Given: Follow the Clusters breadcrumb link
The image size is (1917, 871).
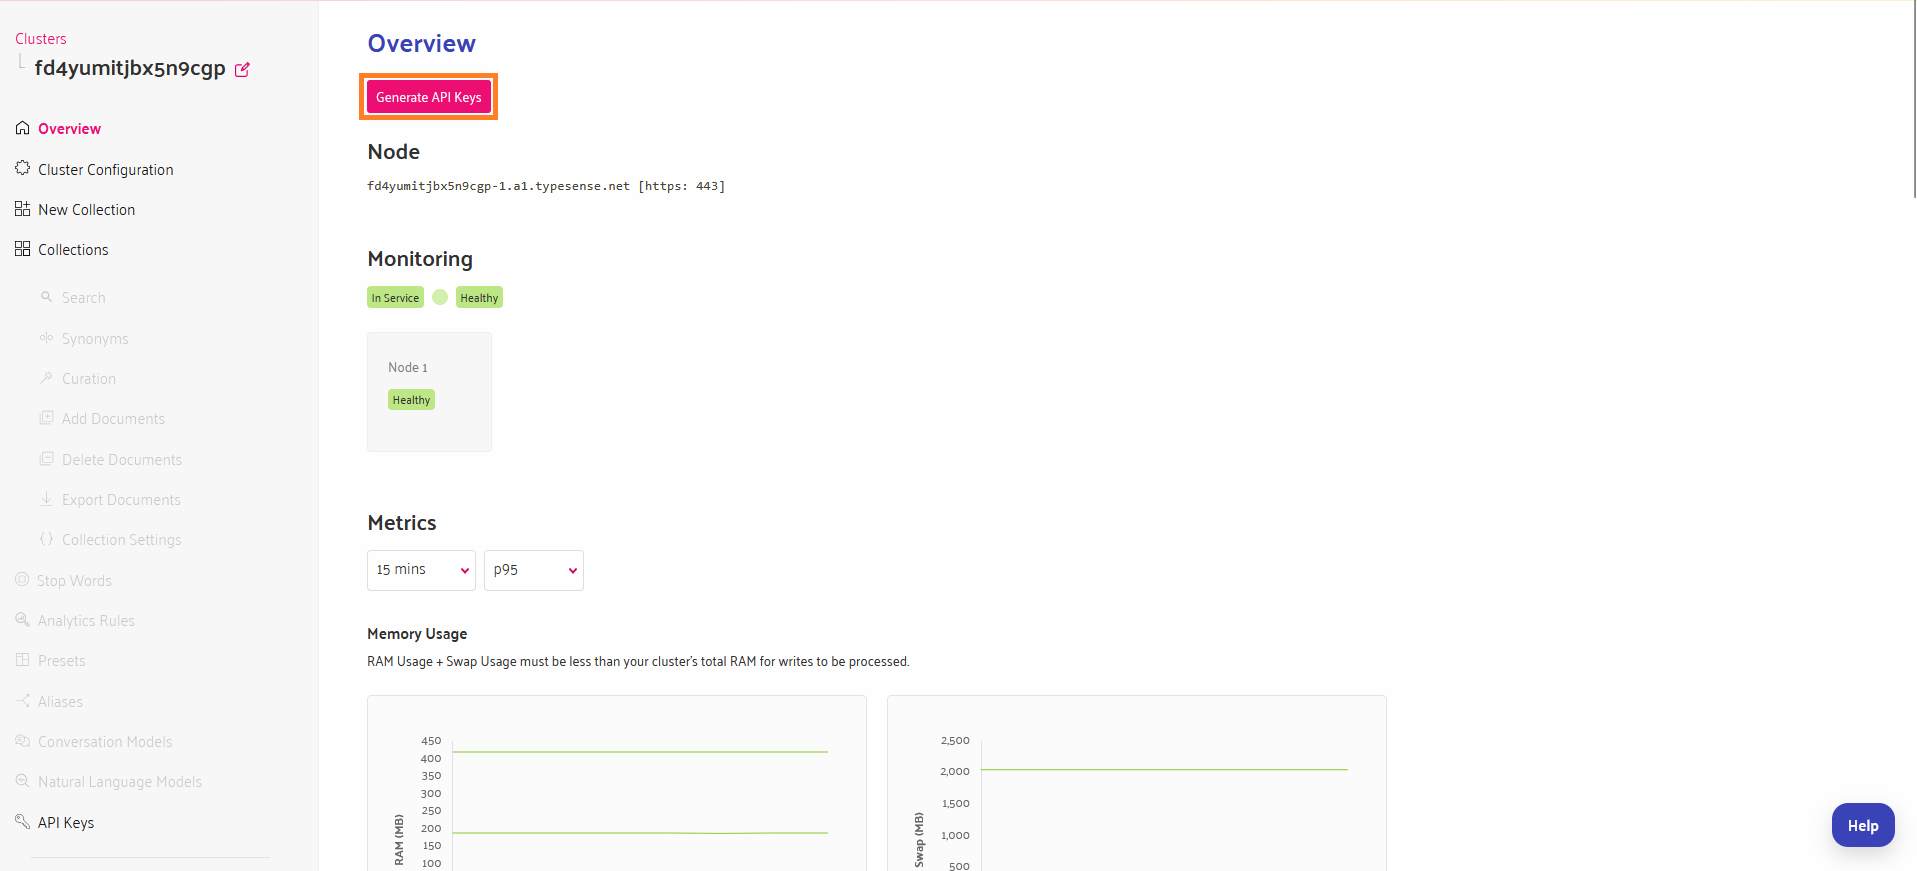Looking at the screenshot, I should pyautogui.click(x=41, y=39).
